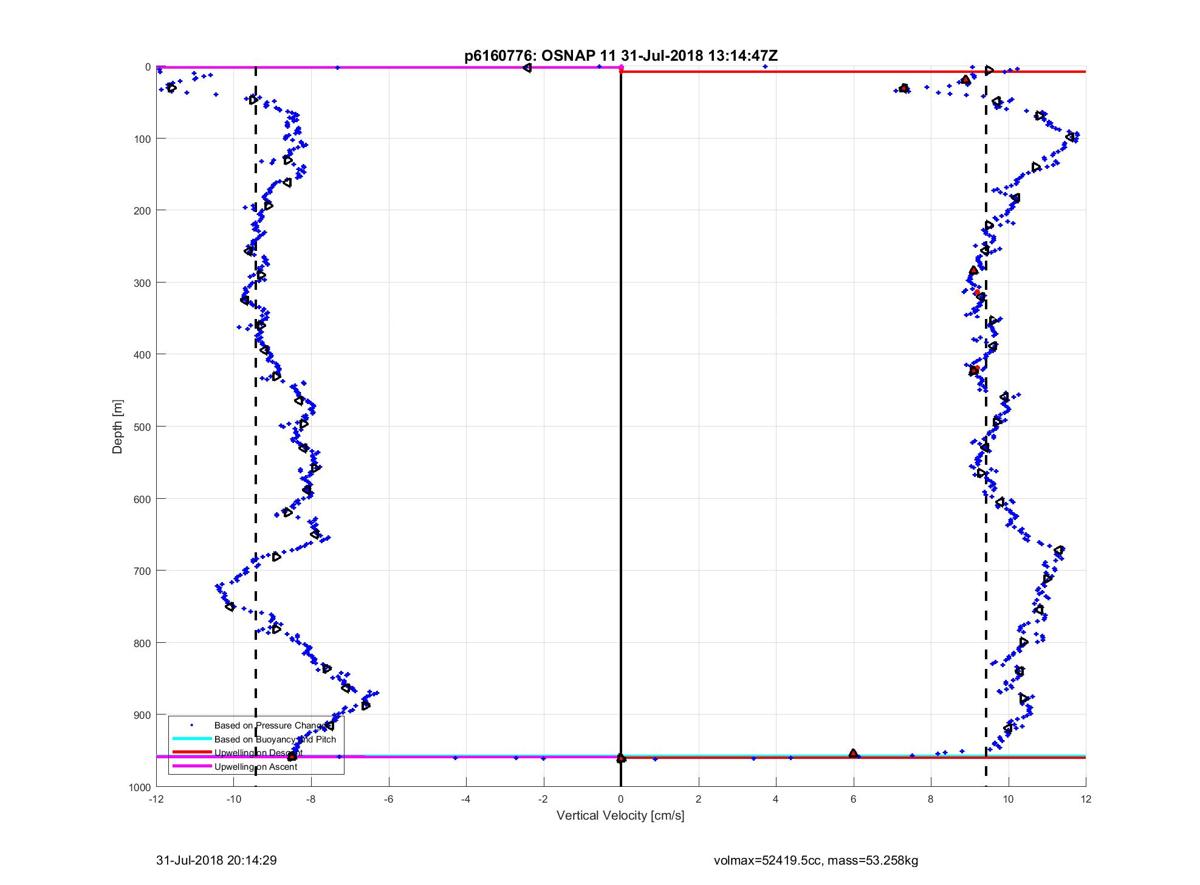This screenshot has width=1200, height=885.
Task: Click the '-2' velocity axis tick label
Action: pos(543,799)
